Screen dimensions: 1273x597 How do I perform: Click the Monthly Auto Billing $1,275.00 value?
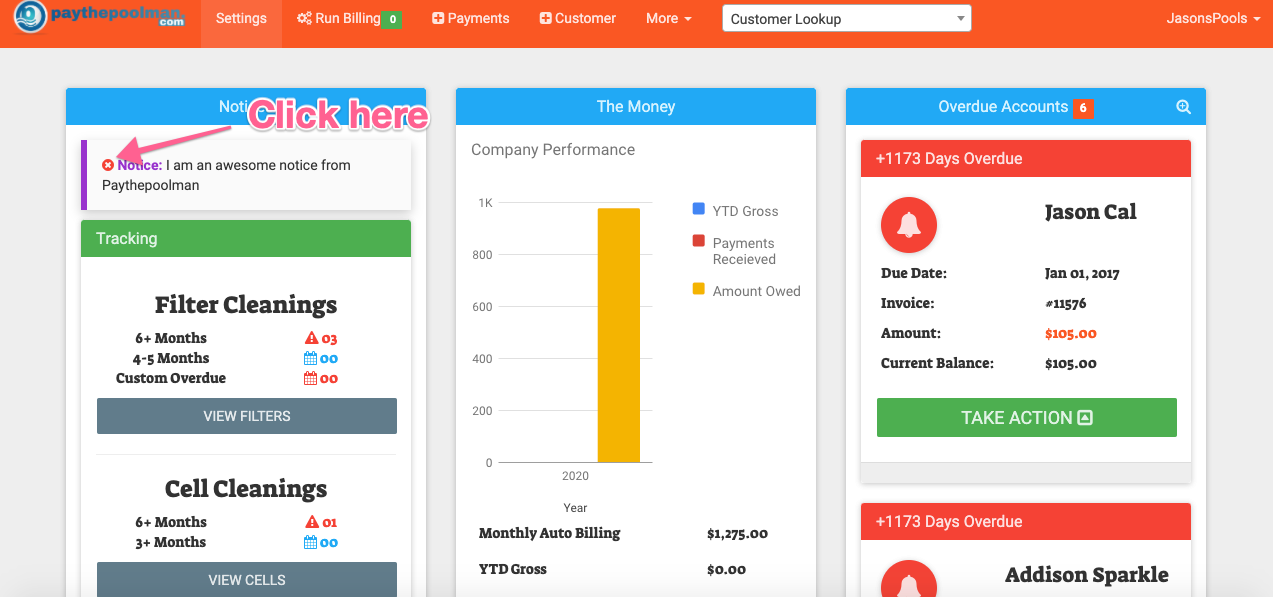pyautogui.click(x=737, y=534)
